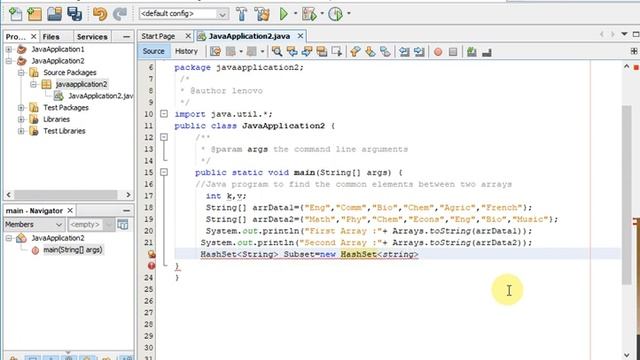Switch to the Files tab

click(51, 37)
